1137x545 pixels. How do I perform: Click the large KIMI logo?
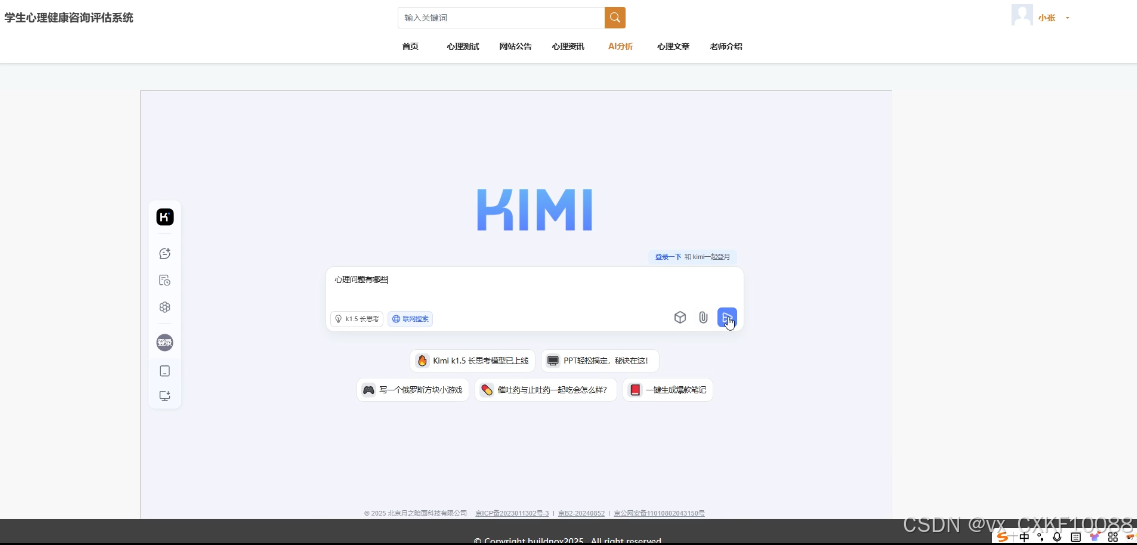(x=534, y=210)
